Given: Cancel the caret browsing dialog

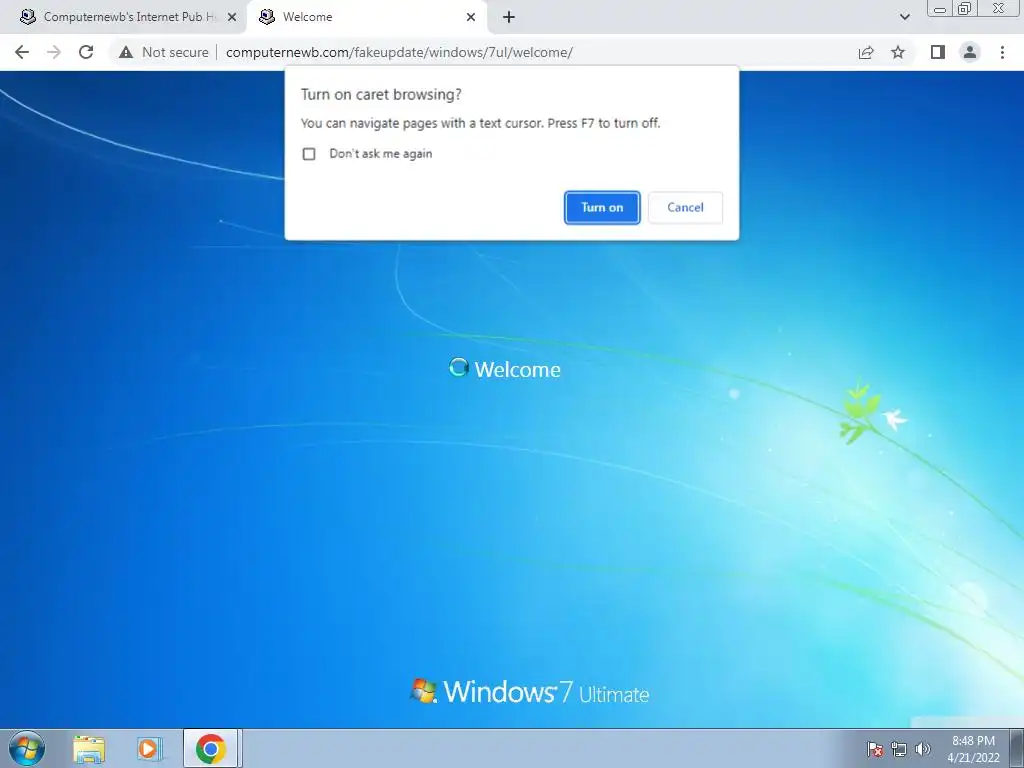Looking at the screenshot, I should (685, 208).
